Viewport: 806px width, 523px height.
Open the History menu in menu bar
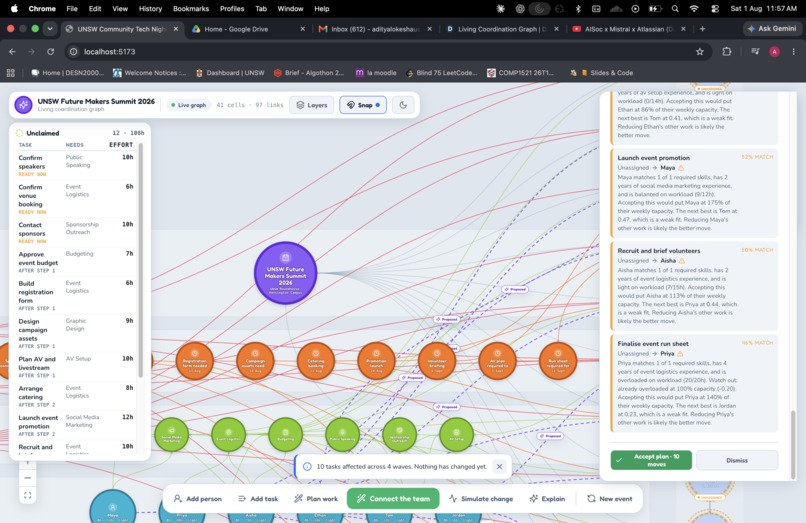pos(150,9)
